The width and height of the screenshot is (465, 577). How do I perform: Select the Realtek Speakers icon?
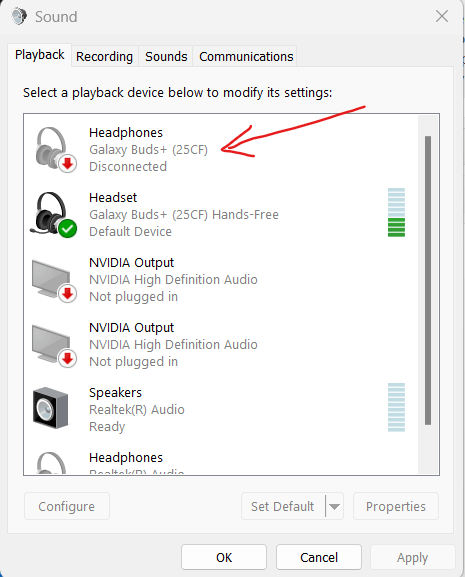point(51,408)
